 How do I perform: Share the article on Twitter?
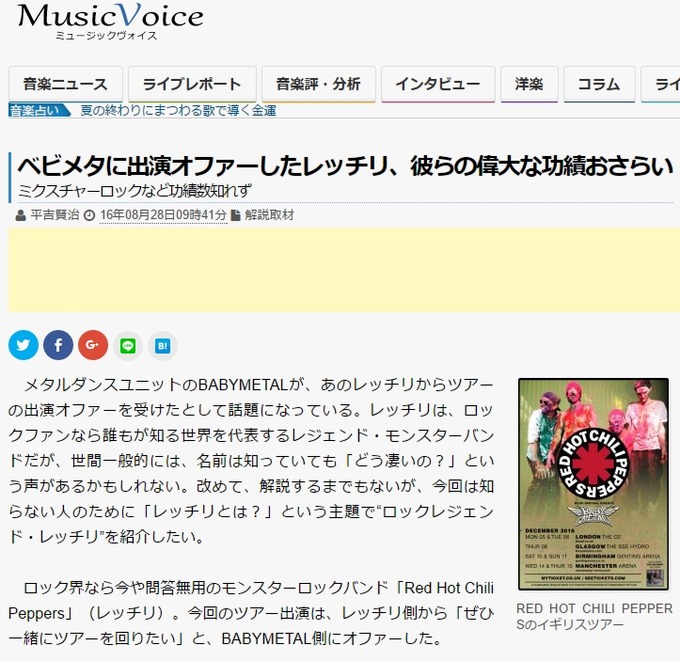tap(23, 345)
